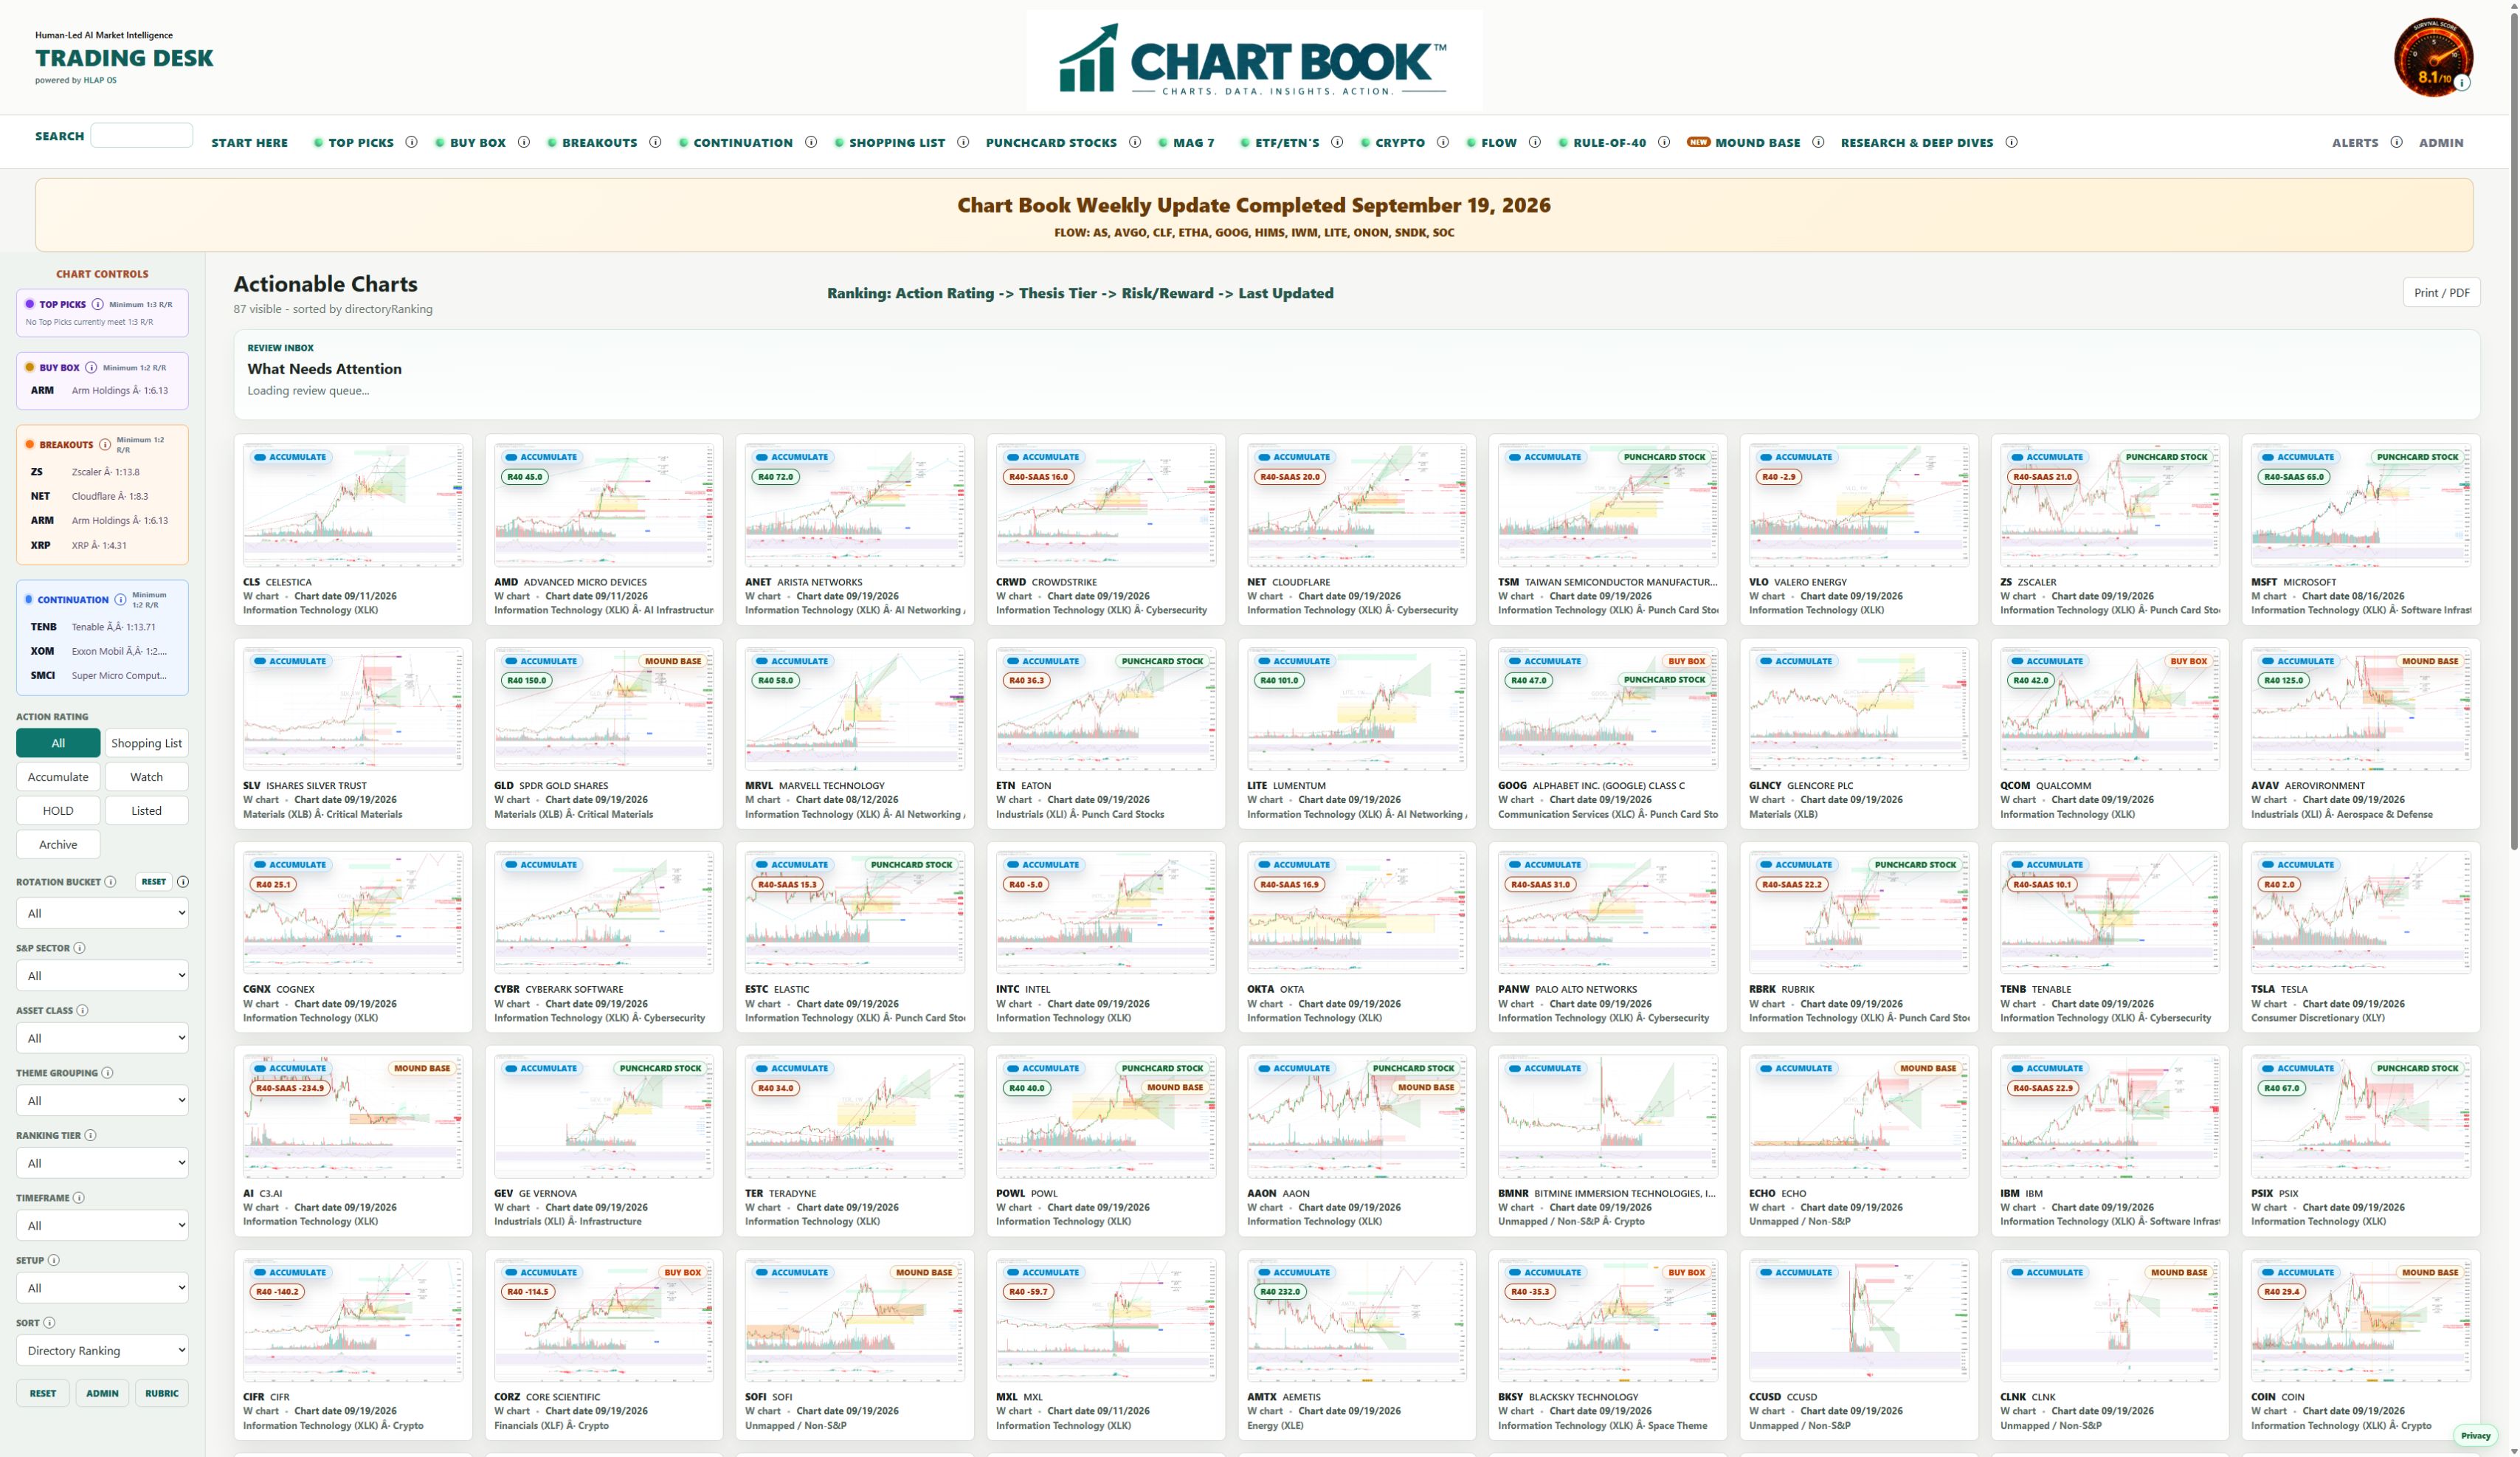Image resolution: width=2520 pixels, height=1457 pixels.
Task: Open the Sort Directory Ranking dropdown
Action: point(102,1351)
